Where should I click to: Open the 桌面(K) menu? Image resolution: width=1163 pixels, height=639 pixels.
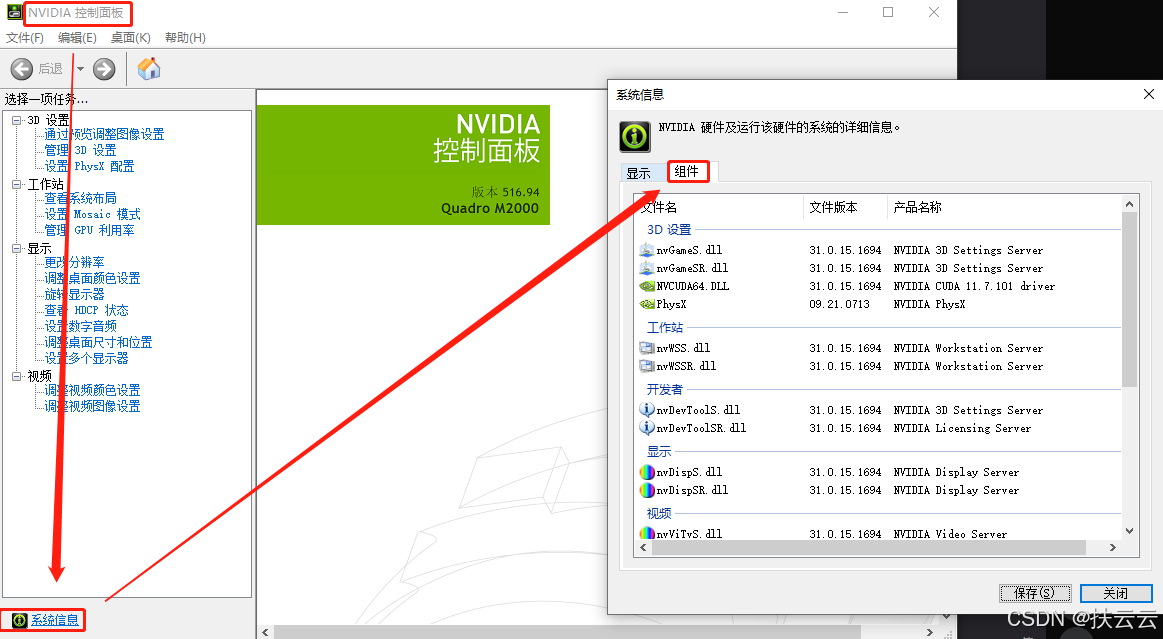click(x=131, y=37)
